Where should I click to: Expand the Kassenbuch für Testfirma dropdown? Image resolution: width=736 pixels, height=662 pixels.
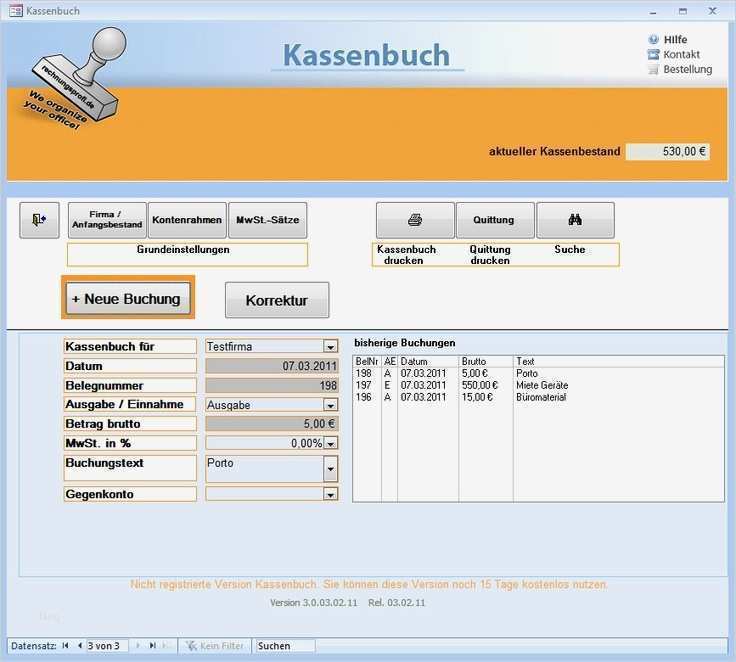[x=330, y=346]
